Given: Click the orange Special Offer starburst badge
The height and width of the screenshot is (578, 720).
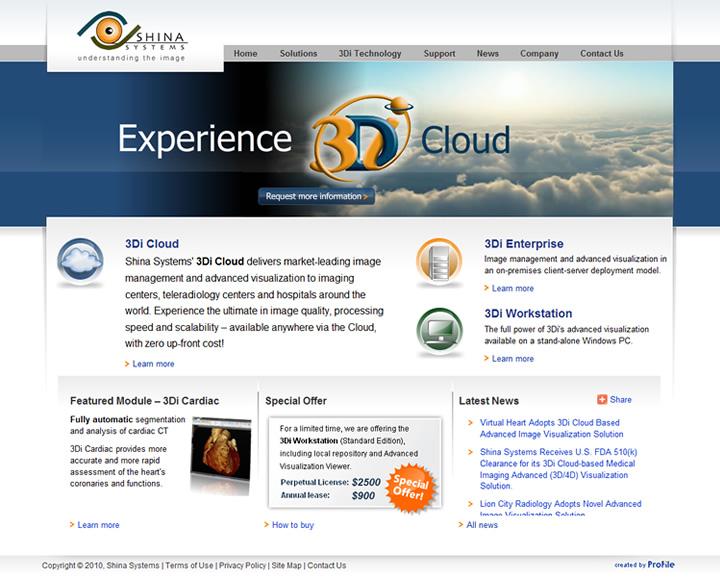Looking at the screenshot, I should click(x=409, y=487).
